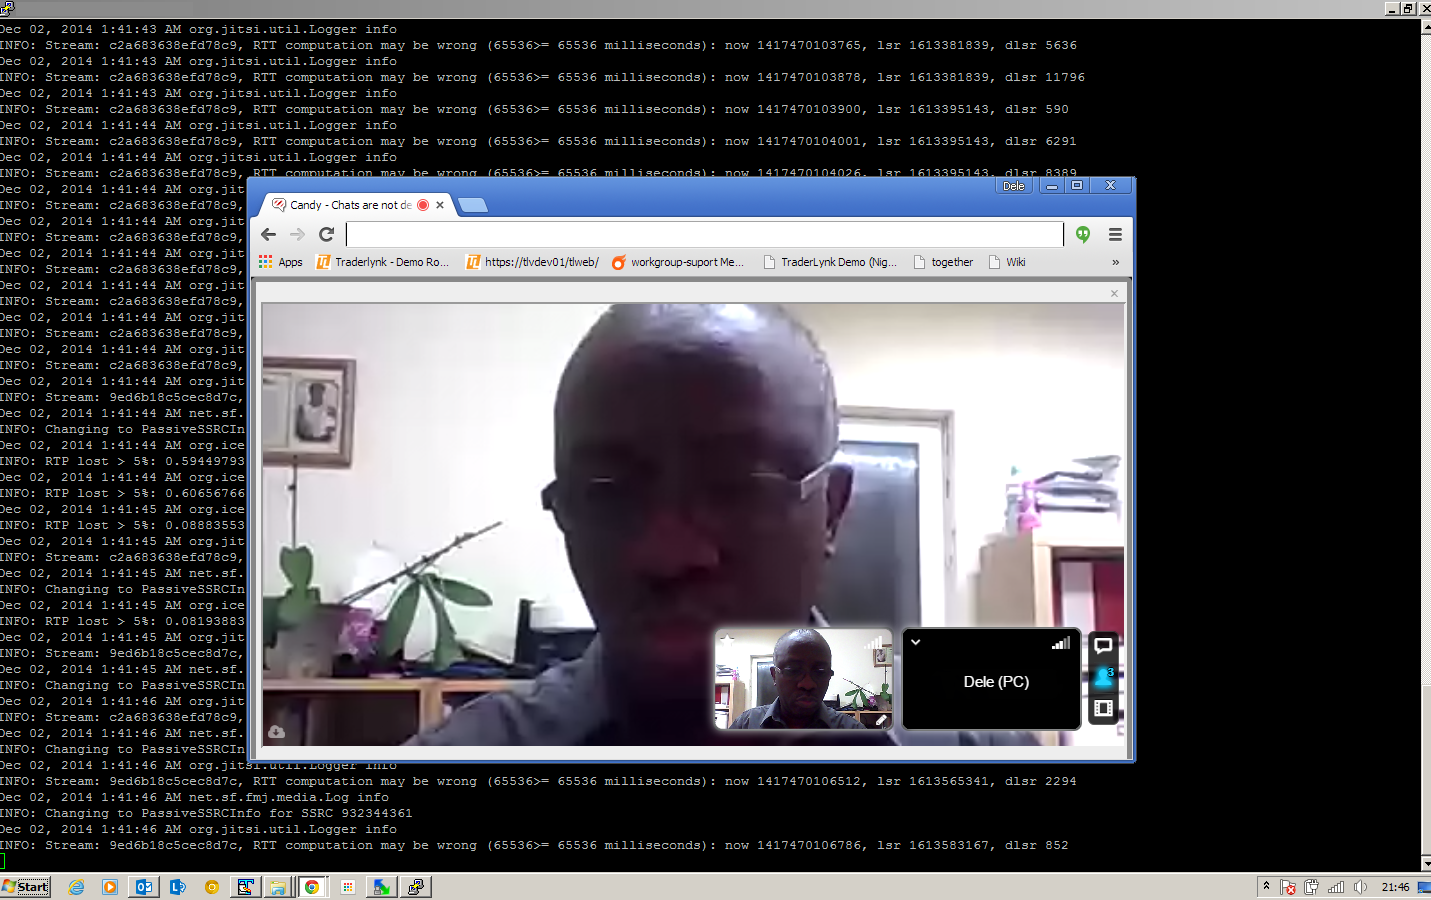Expand the bookmarks overflow chevron
Image resolution: width=1431 pixels, height=900 pixels.
pyautogui.click(x=1115, y=262)
